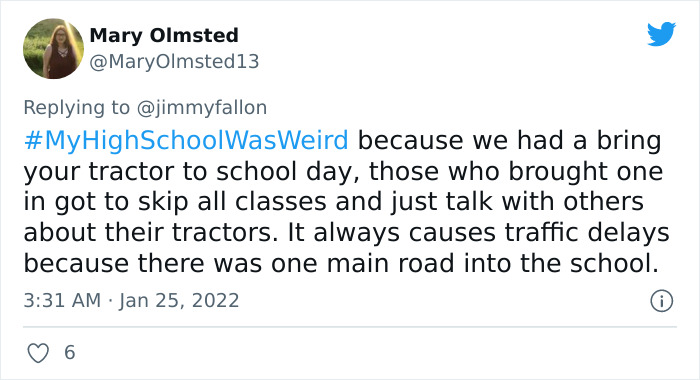700x380 pixels.
Task: Like the tweet with the heart icon
Action: click(x=38, y=353)
